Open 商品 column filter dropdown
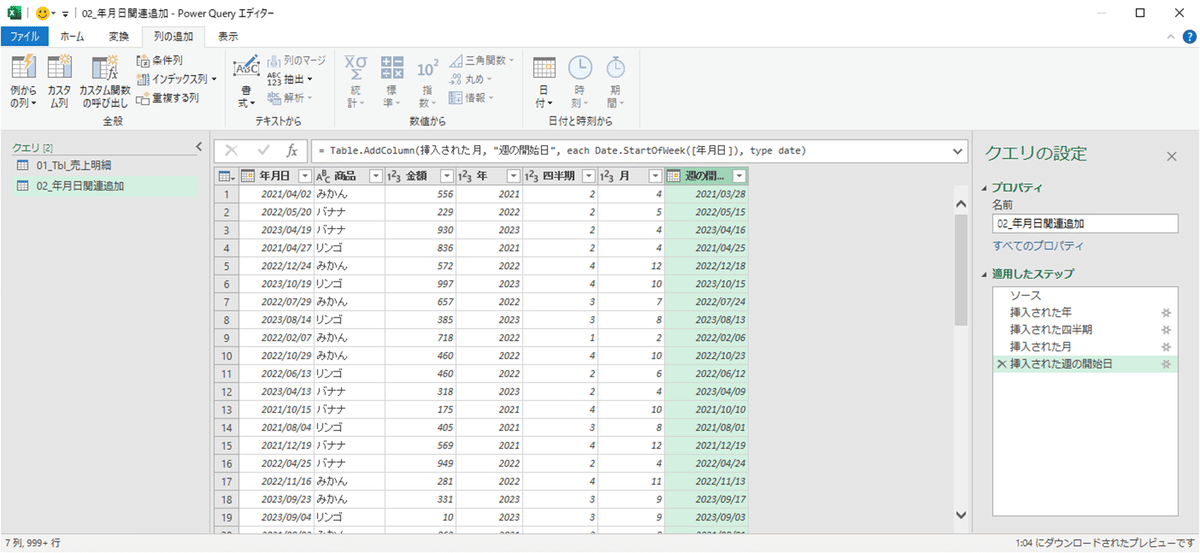Viewport: 1200px width, 553px height. tap(374, 176)
